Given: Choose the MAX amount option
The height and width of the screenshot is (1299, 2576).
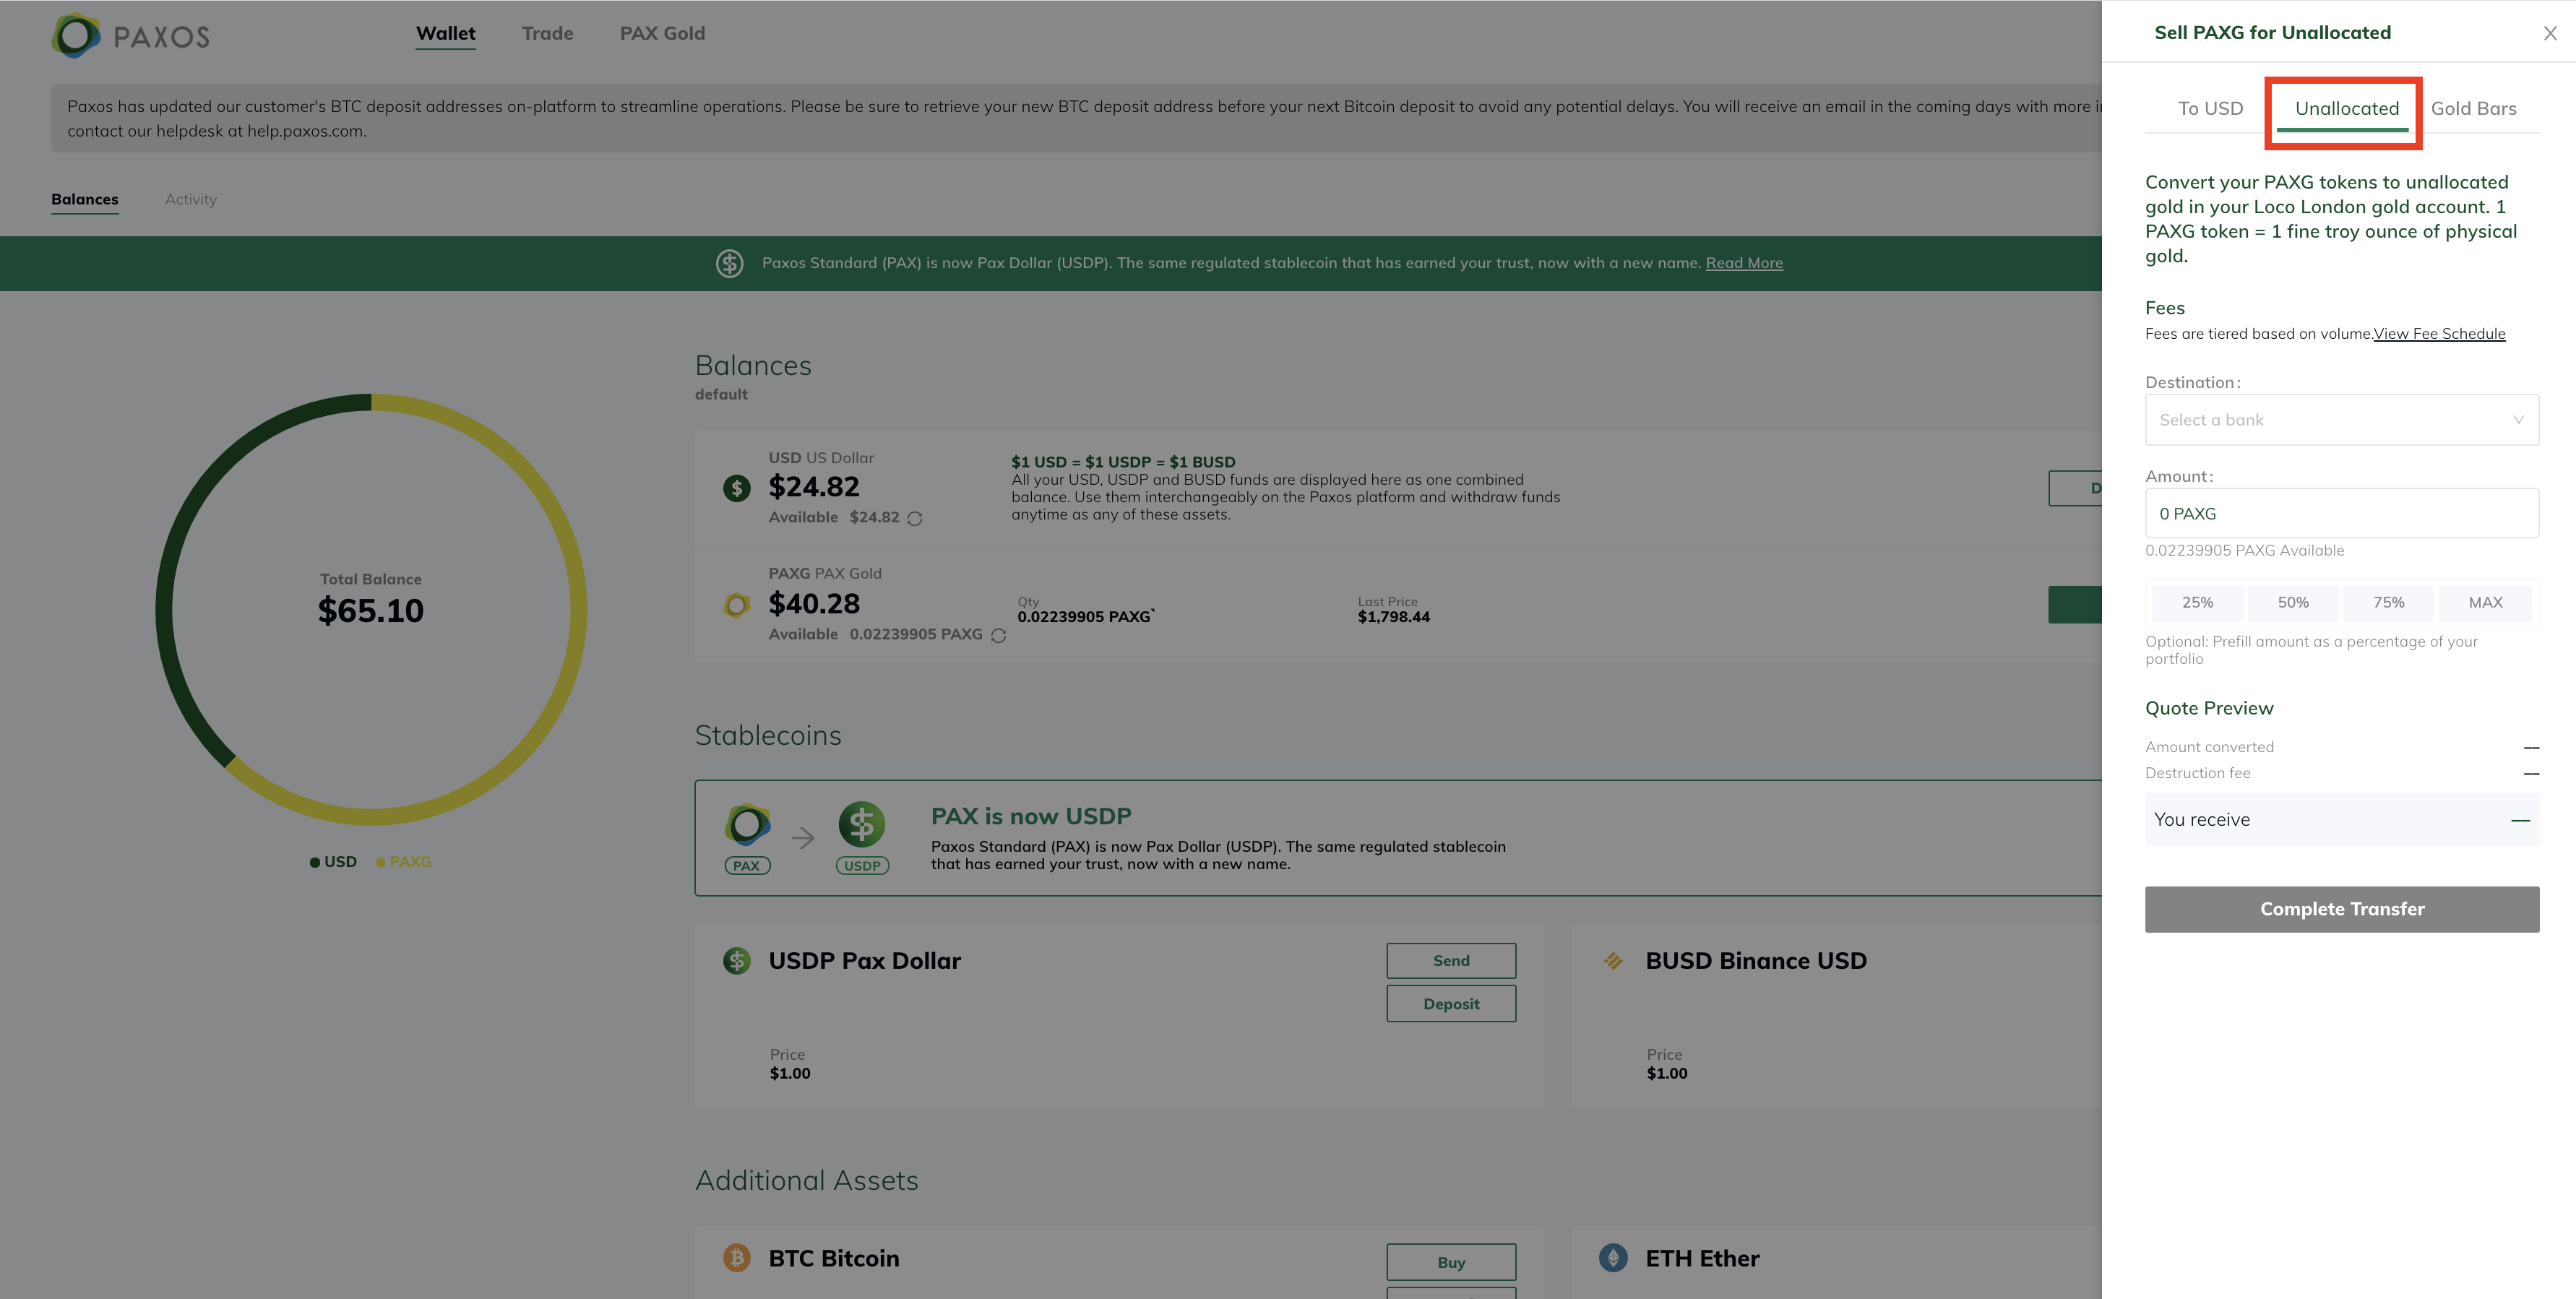Looking at the screenshot, I should click(2485, 603).
